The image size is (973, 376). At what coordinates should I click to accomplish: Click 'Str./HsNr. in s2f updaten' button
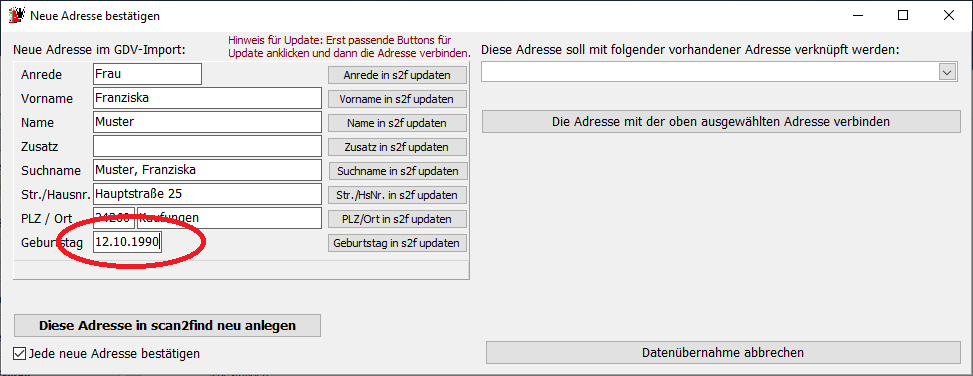point(397,195)
